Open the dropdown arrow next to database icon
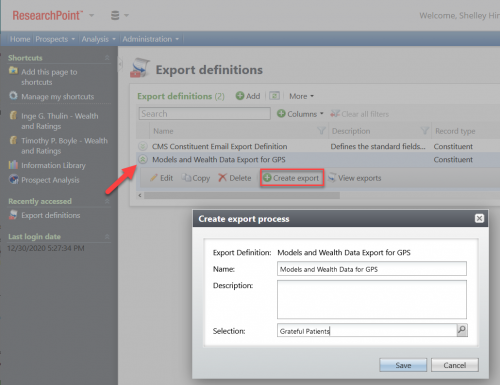This screenshot has width=500, height=385. pos(126,15)
